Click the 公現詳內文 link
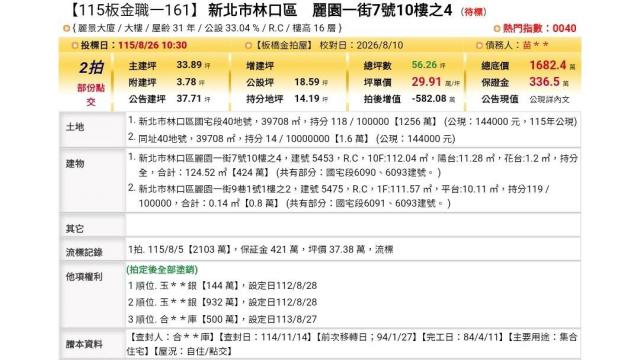 pyautogui.click(x=549, y=99)
